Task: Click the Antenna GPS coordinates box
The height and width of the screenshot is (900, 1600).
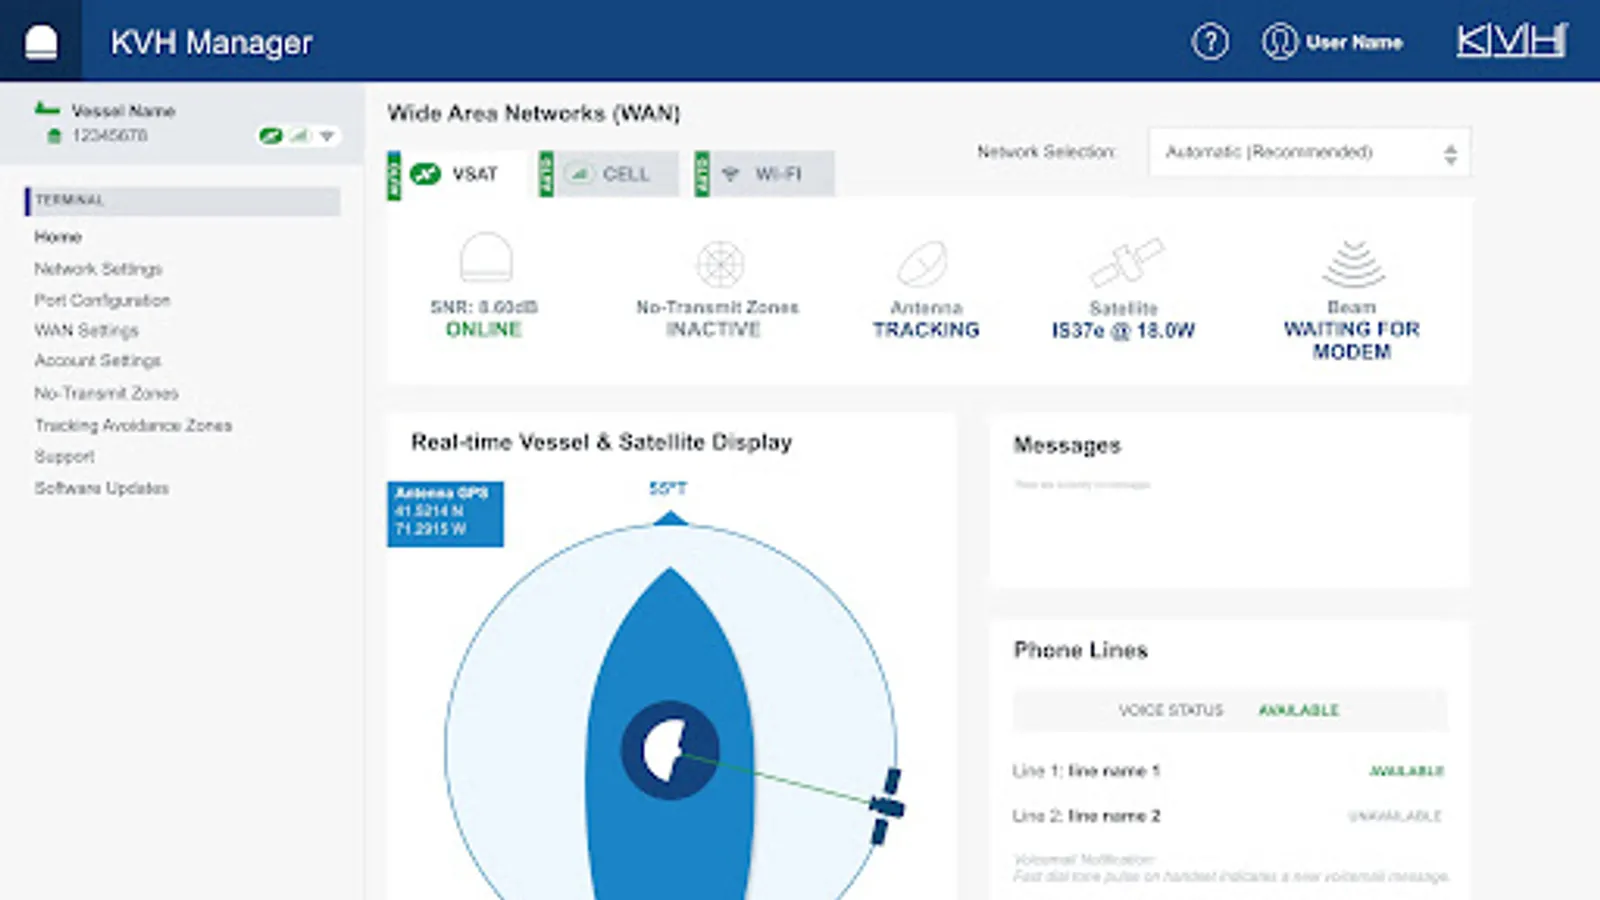Action: tap(445, 514)
